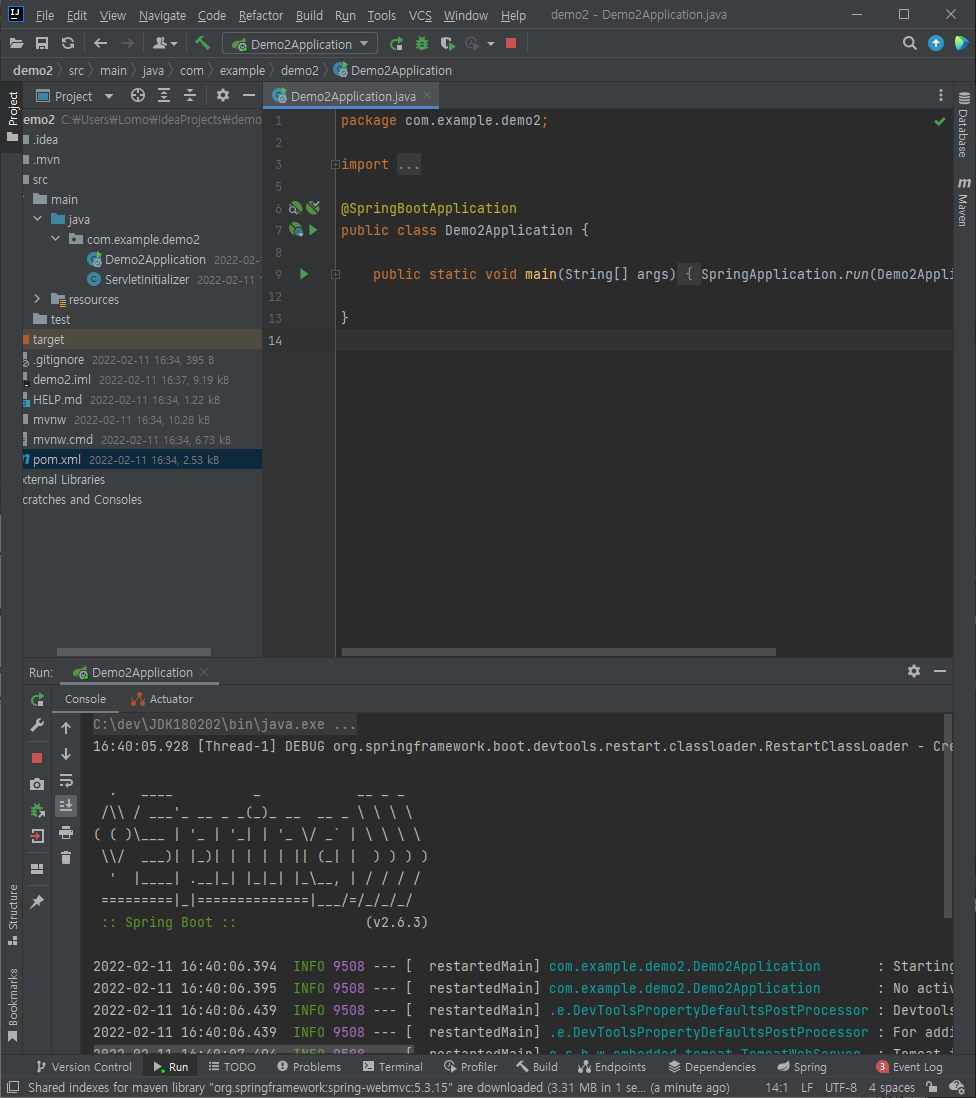976x1098 pixels.
Task: Open file with the toolbar Open icon
Action: click(x=16, y=43)
